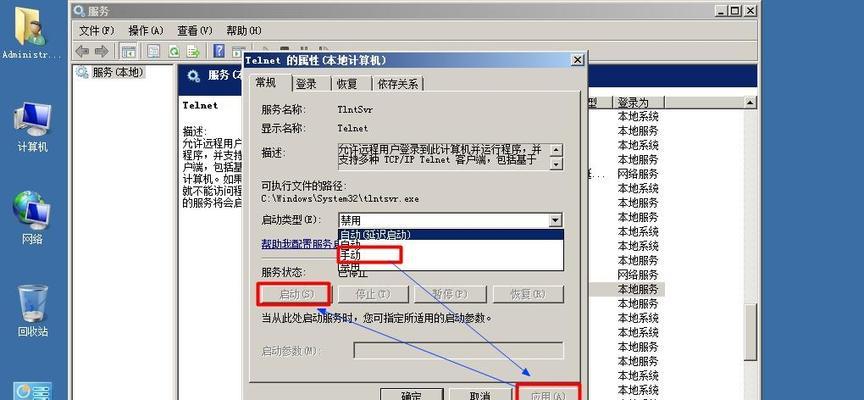Switch to the 依存关系 tab
864x400 pixels.
[x=398, y=84]
